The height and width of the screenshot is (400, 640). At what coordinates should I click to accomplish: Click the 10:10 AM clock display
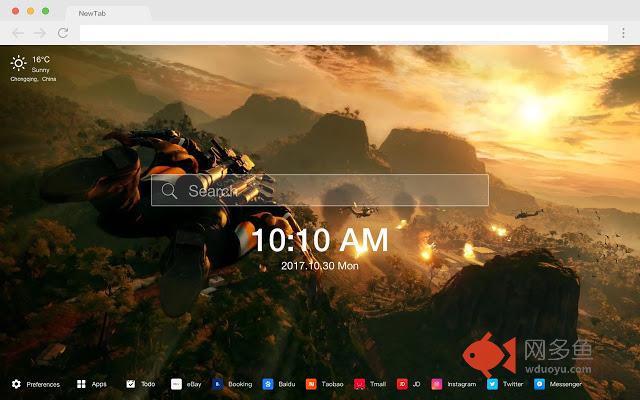320,240
